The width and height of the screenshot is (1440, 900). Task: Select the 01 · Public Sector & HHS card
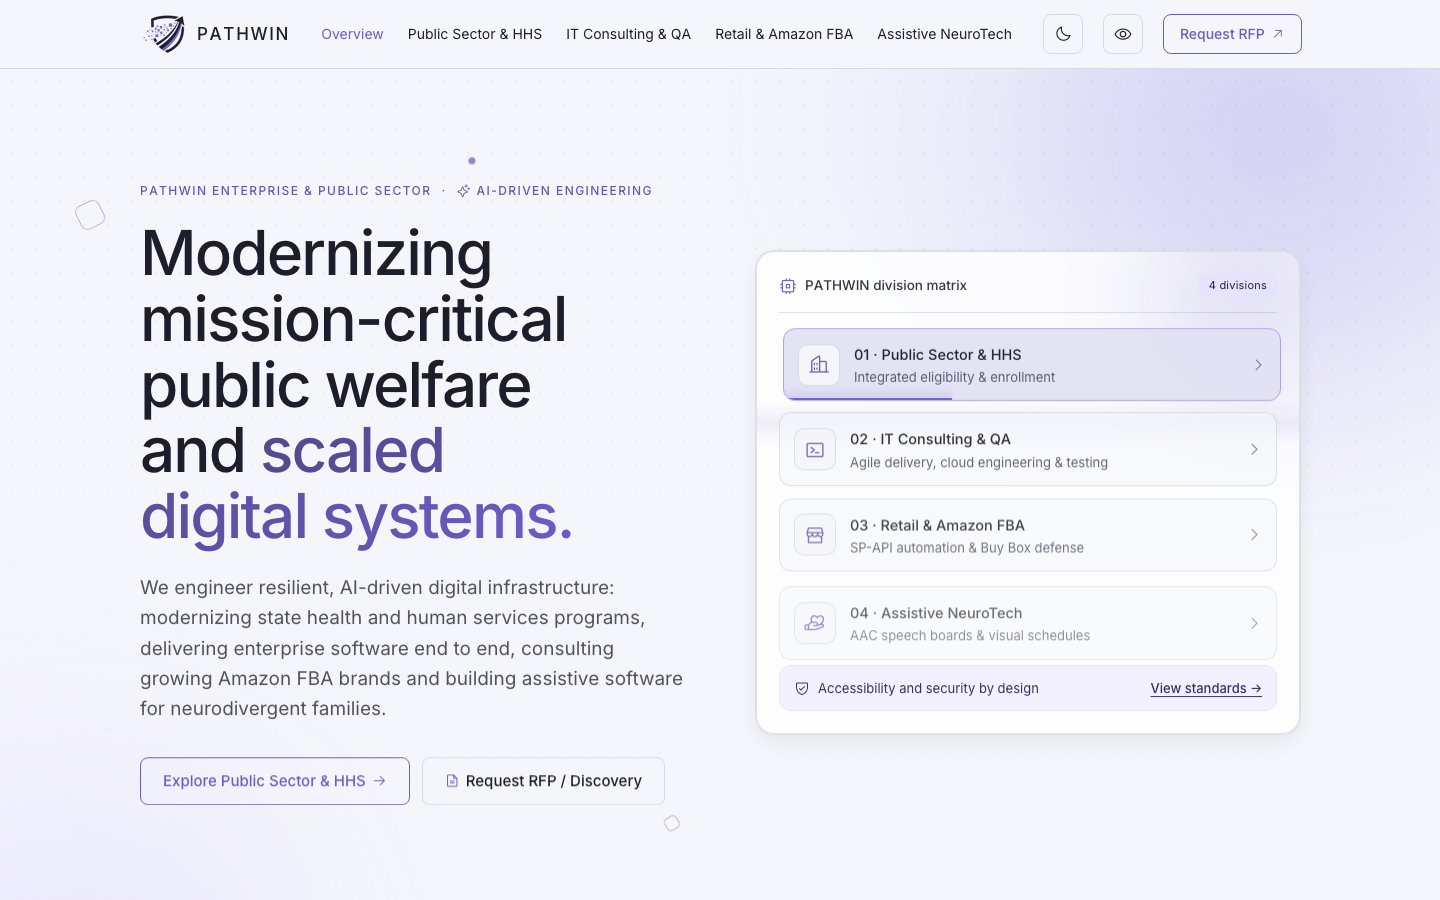pyautogui.click(x=1032, y=365)
